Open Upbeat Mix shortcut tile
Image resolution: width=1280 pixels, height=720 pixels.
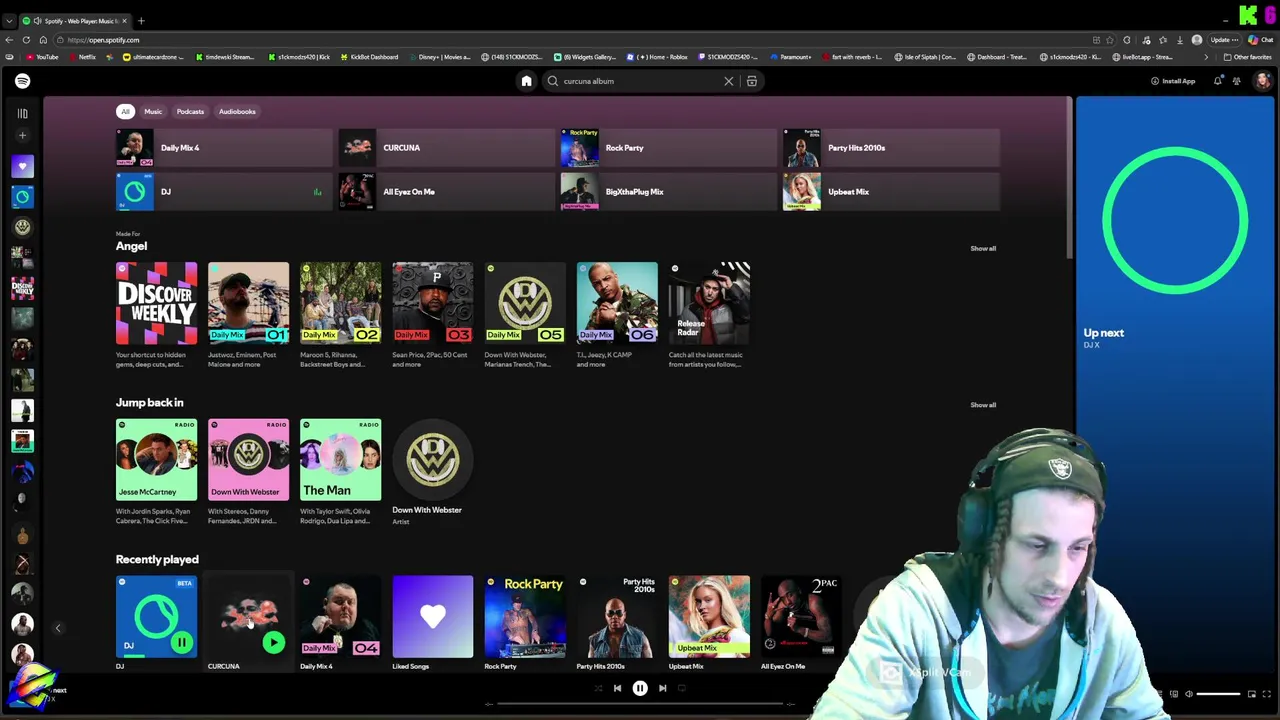891,192
